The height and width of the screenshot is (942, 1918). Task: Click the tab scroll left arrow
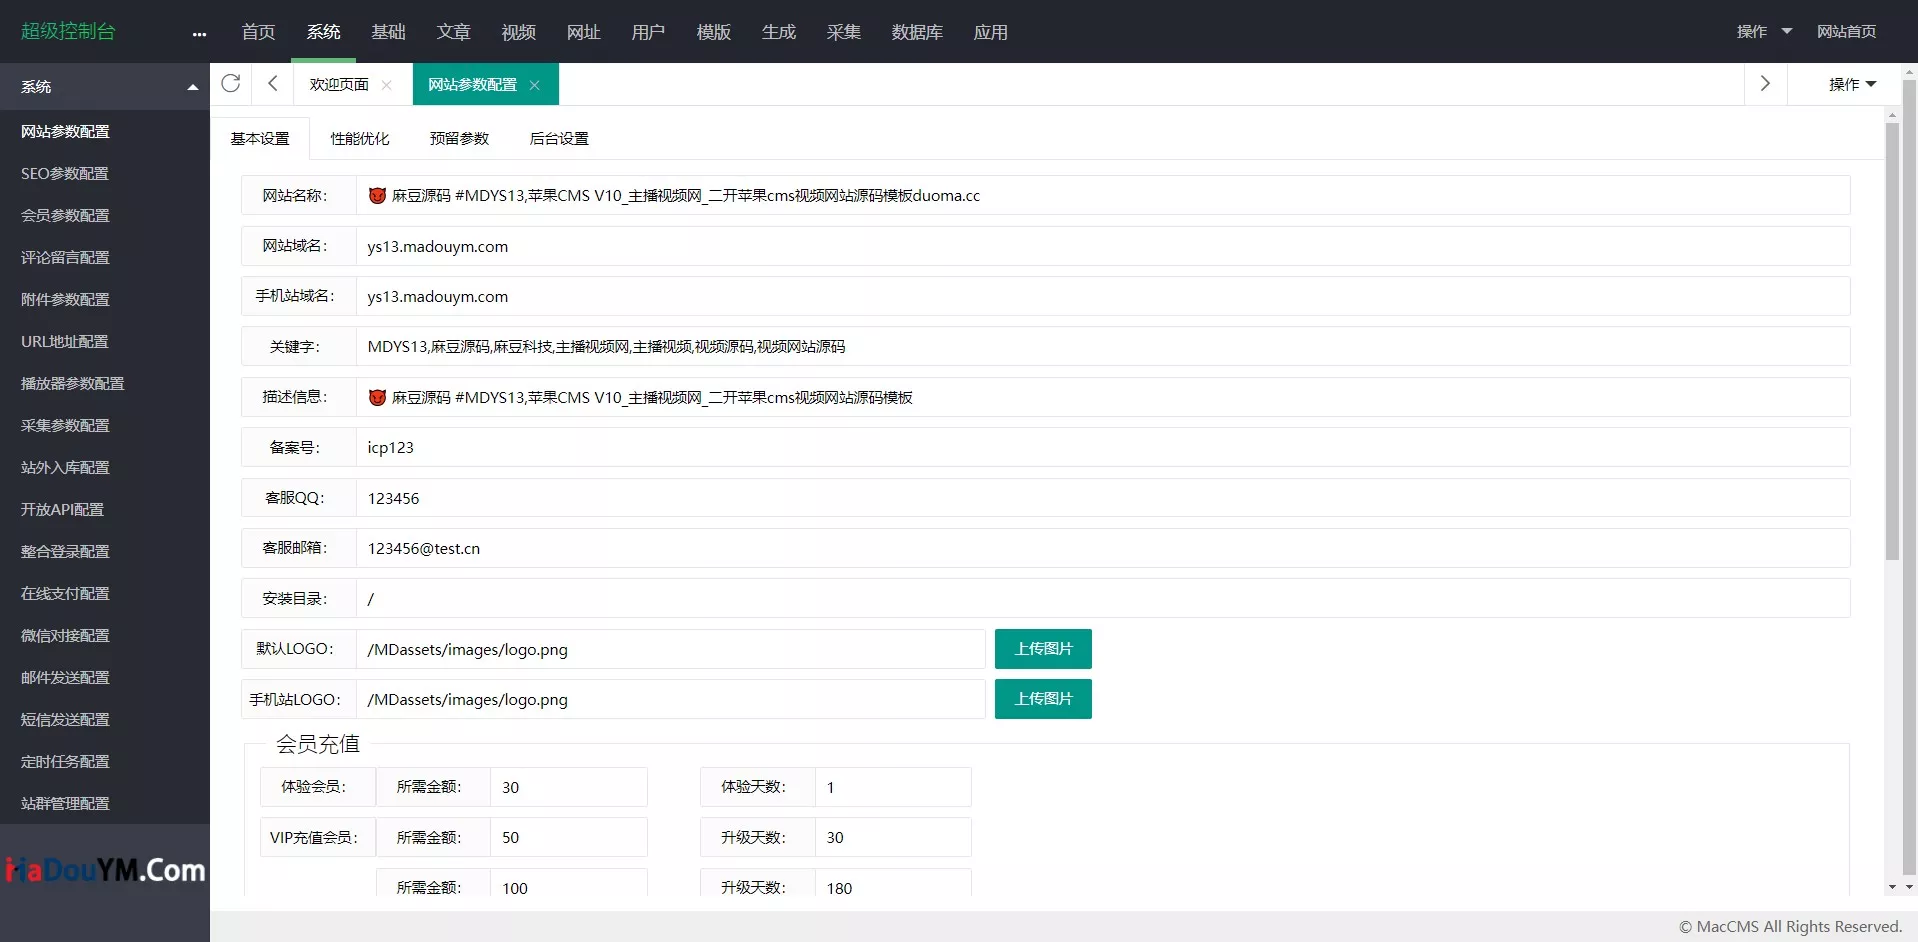[272, 84]
